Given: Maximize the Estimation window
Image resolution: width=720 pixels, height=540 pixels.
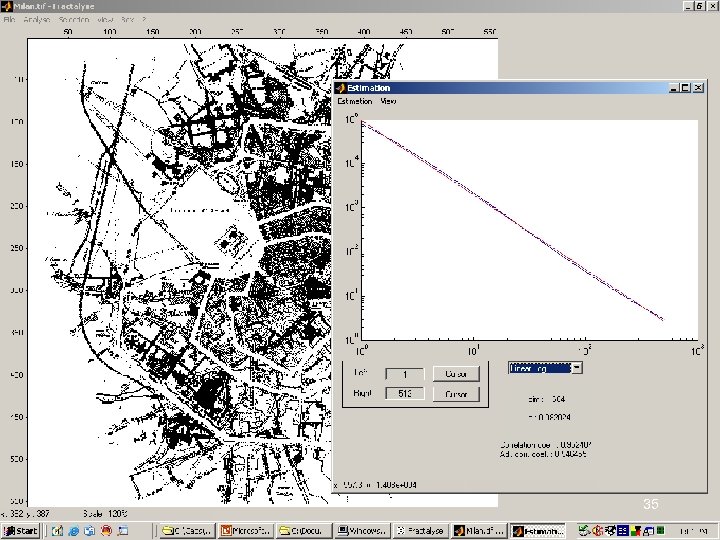Looking at the screenshot, I should click(685, 88).
